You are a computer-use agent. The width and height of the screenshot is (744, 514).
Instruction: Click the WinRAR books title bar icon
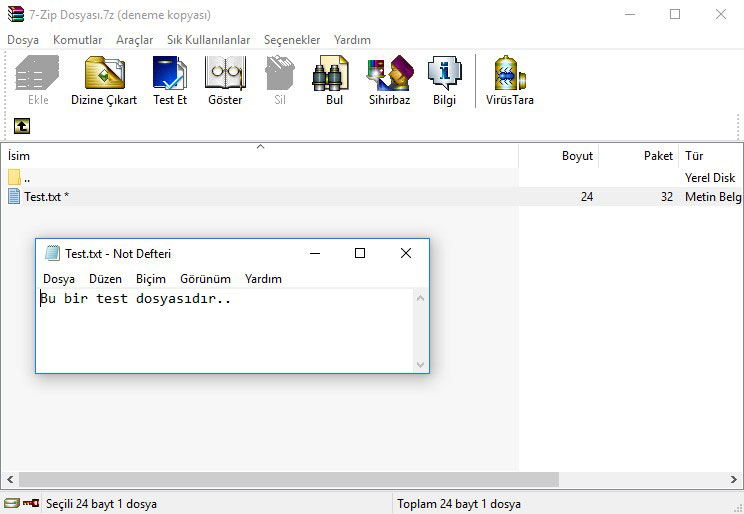tap(16, 15)
